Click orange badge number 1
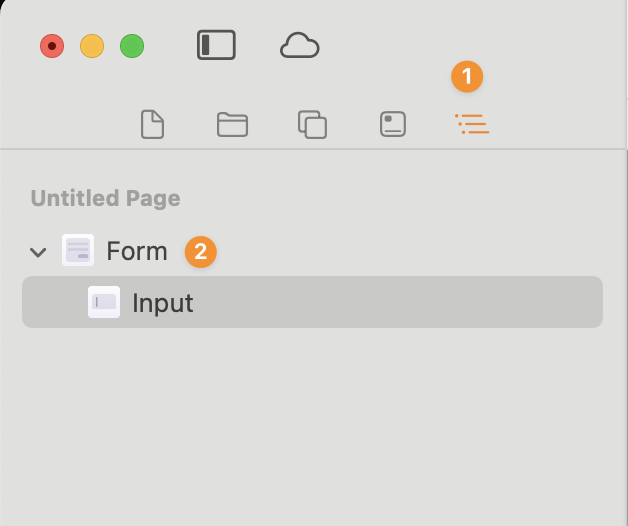628x526 pixels. coord(466,76)
